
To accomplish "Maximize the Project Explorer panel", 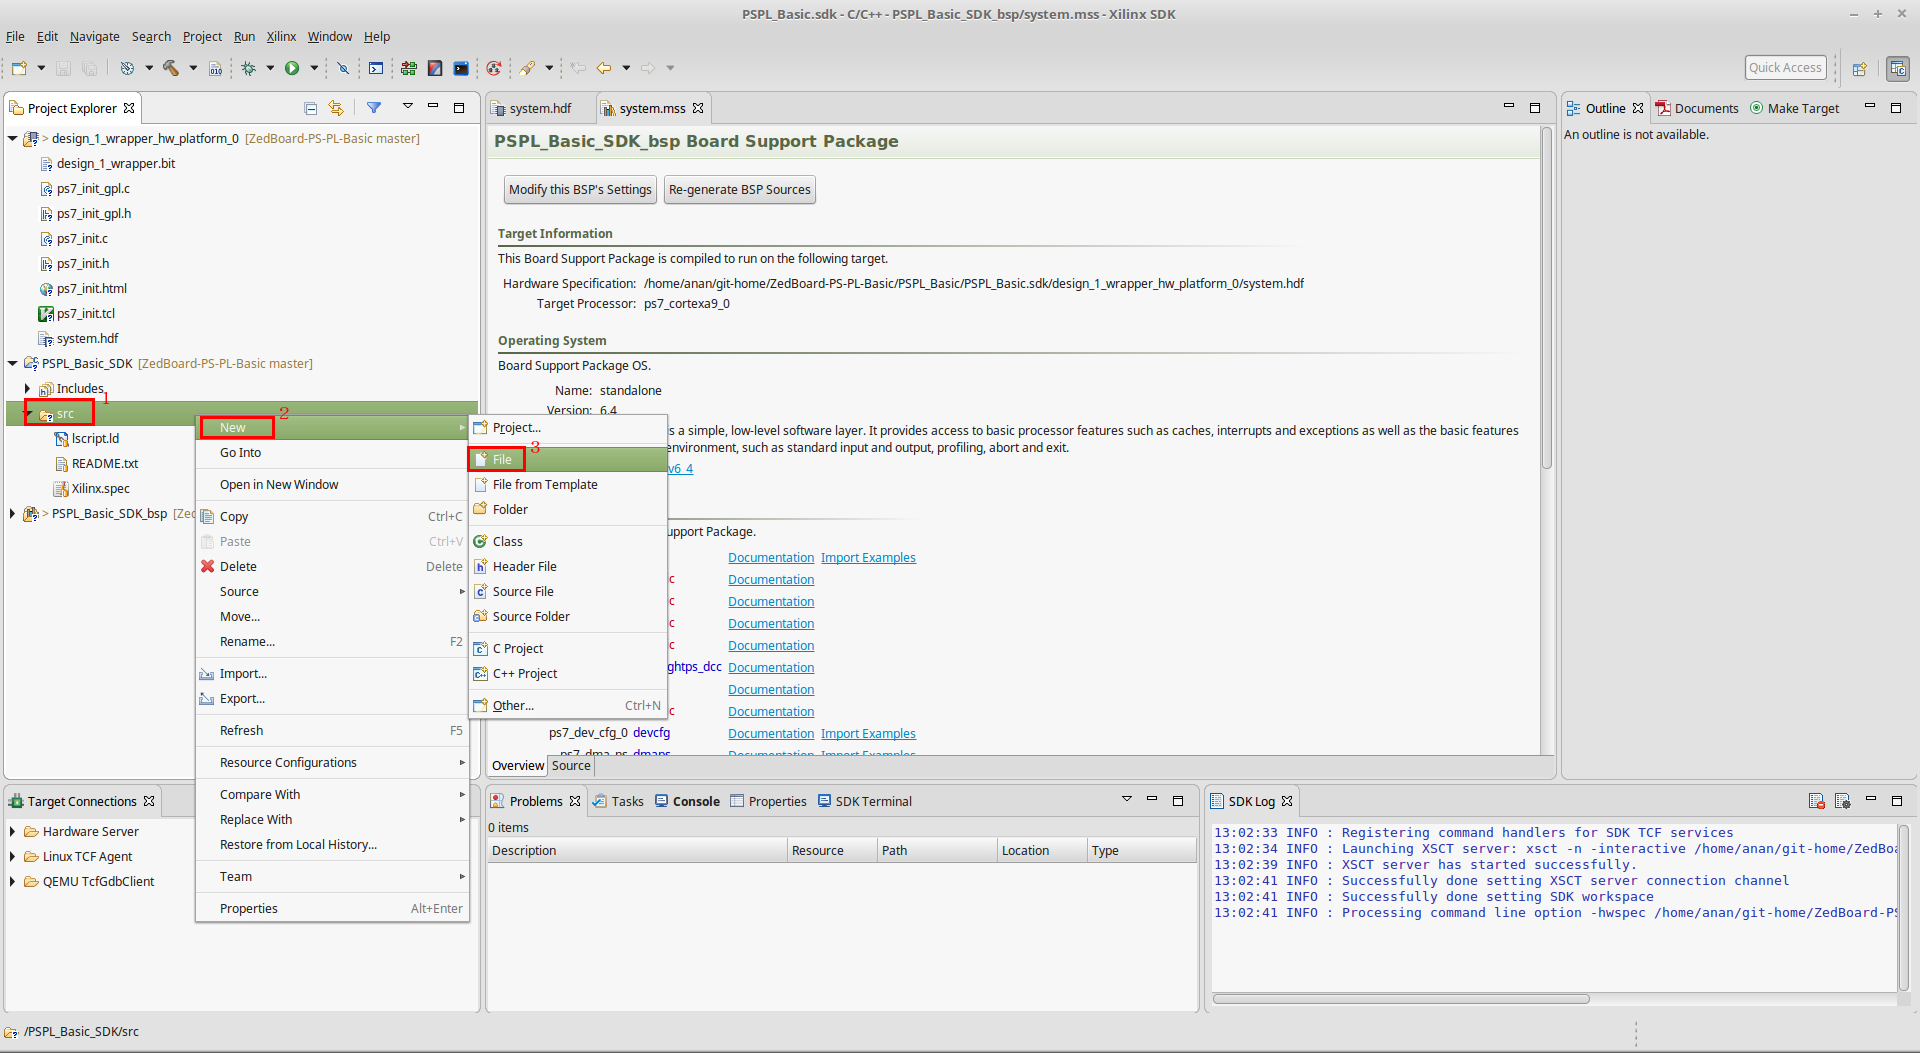I will [x=459, y=107].
